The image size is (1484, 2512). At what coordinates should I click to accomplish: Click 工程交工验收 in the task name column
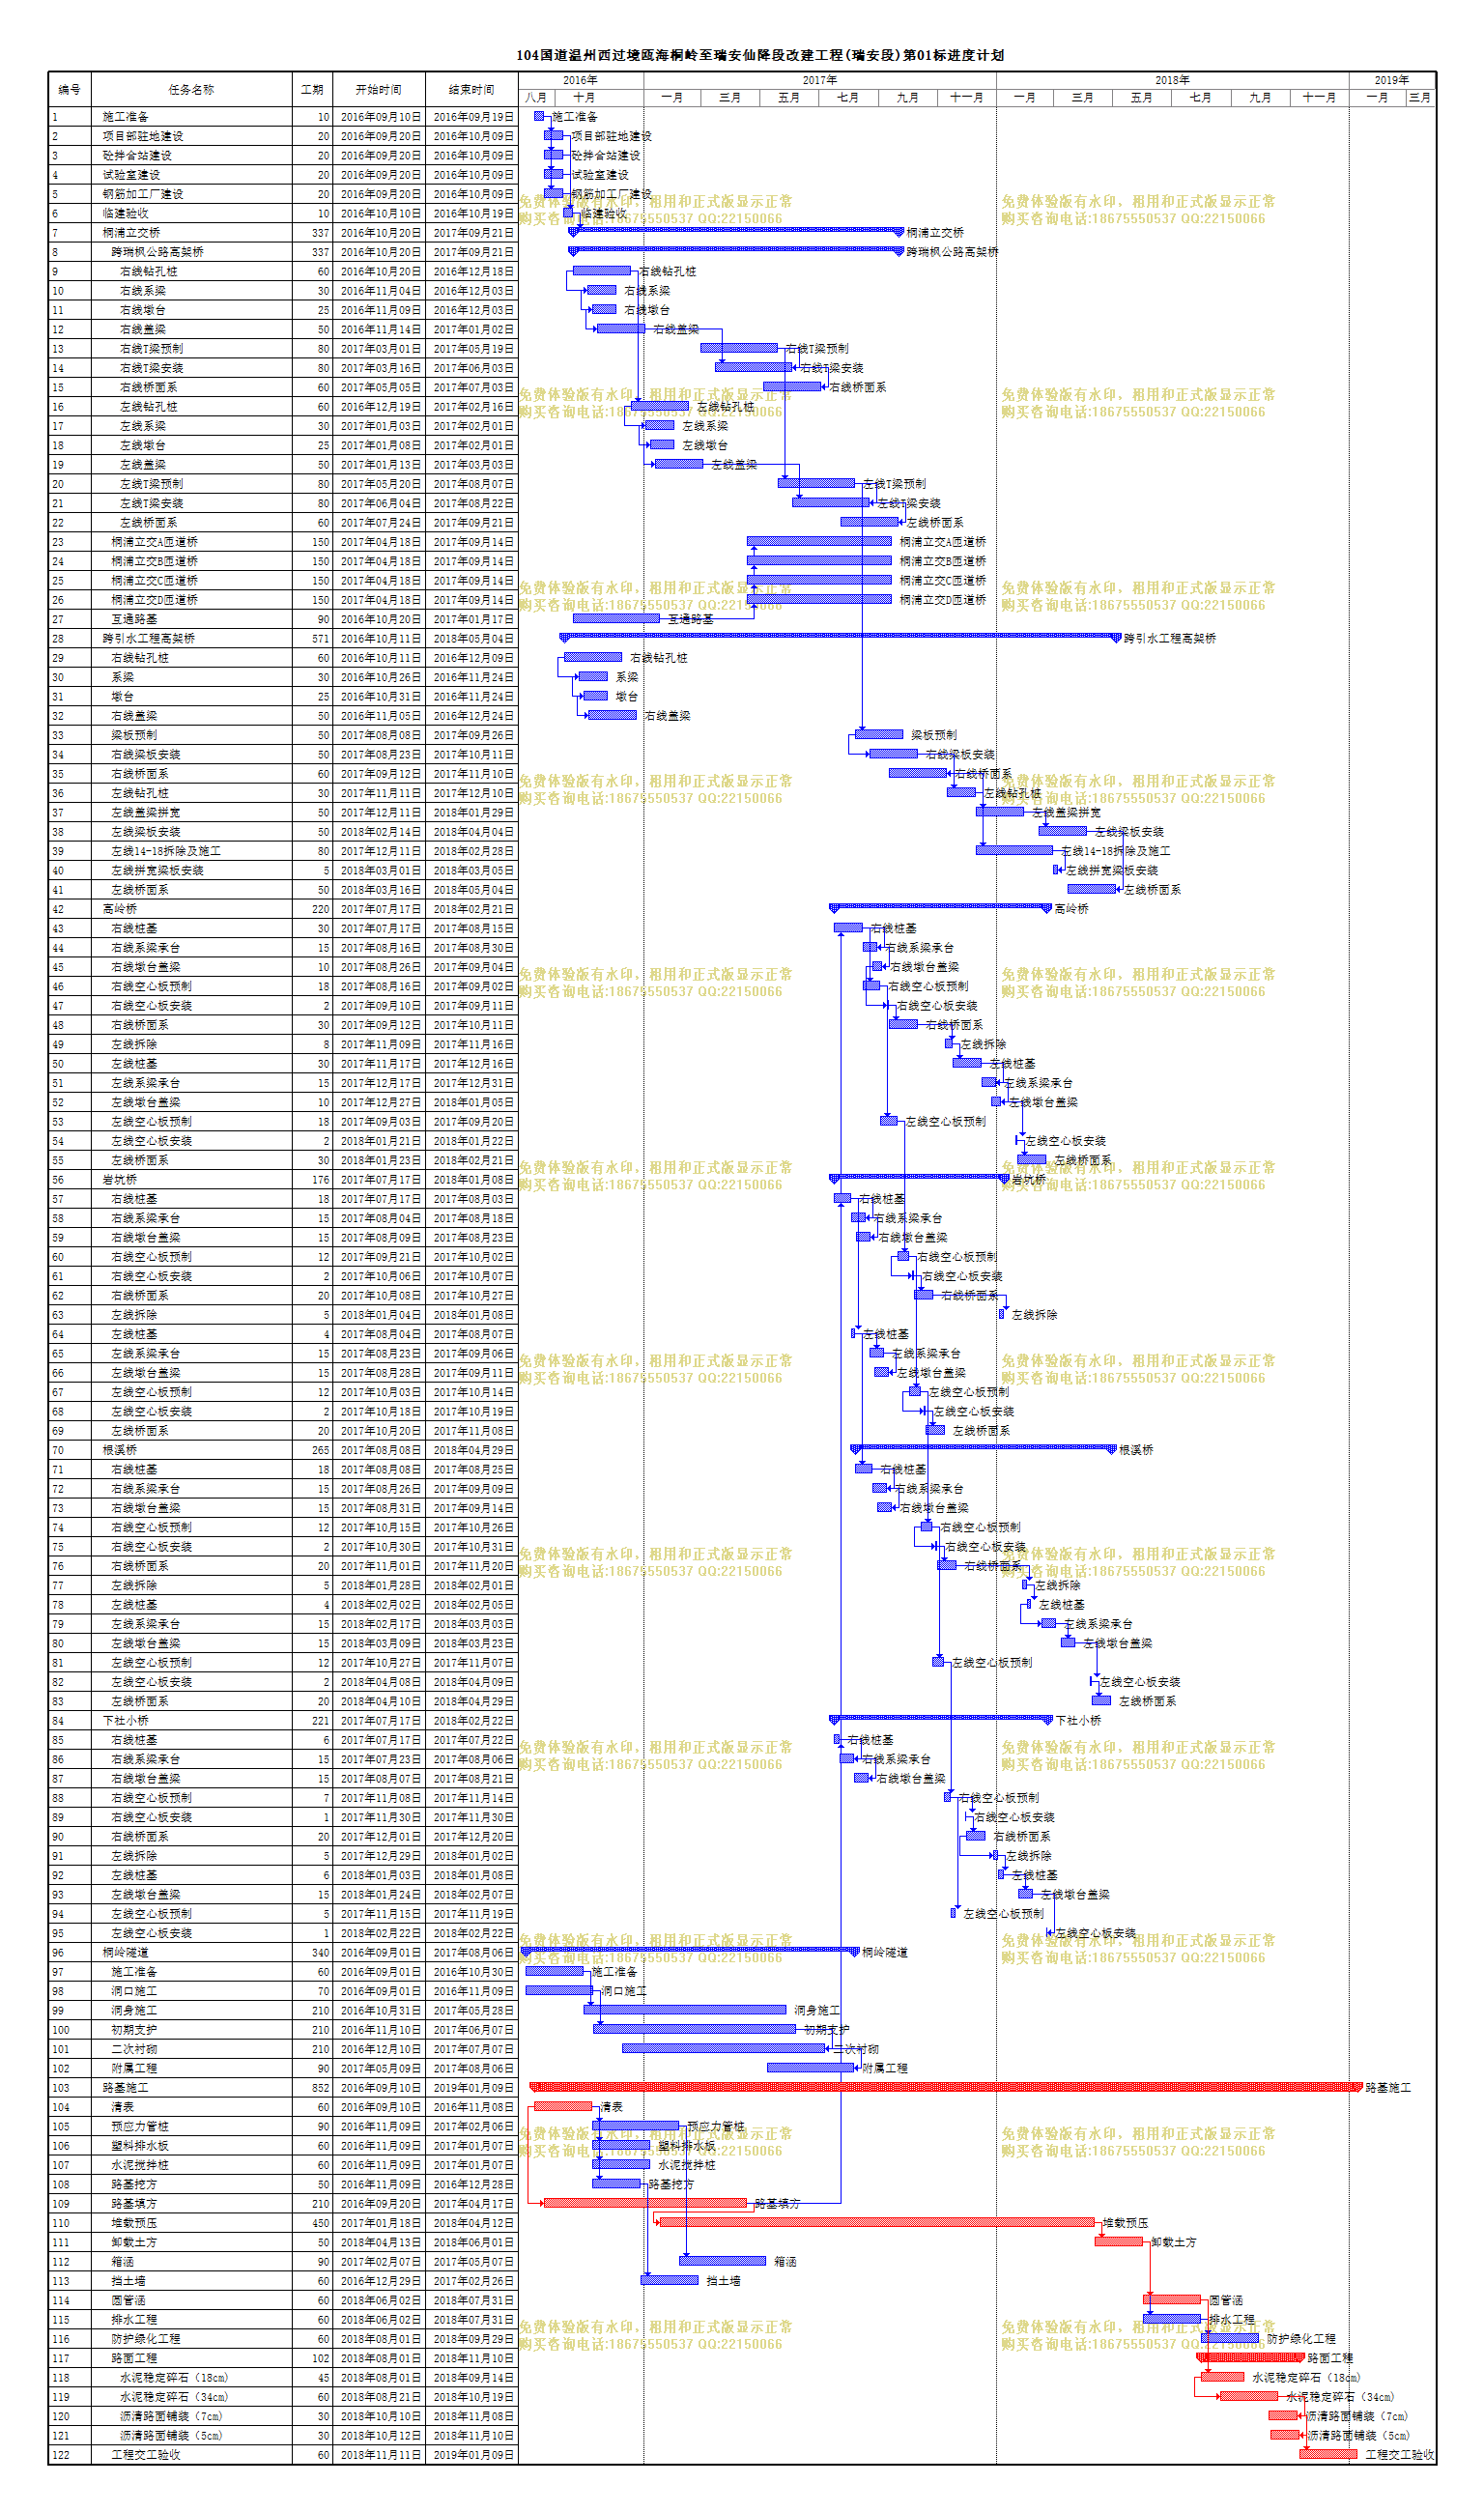click(x=146, y=2455)
